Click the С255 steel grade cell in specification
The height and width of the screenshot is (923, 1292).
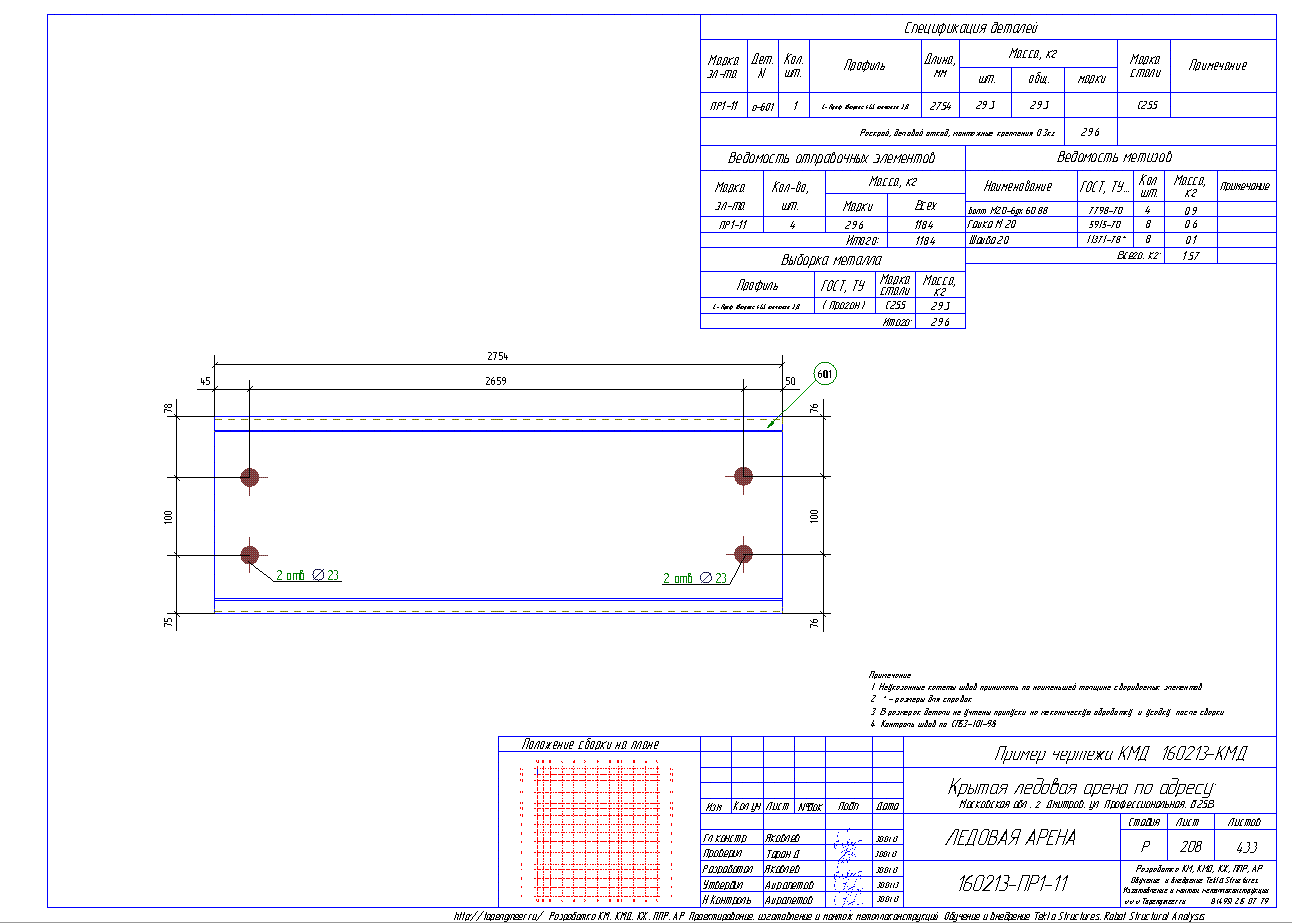(x=1147, y=105)
